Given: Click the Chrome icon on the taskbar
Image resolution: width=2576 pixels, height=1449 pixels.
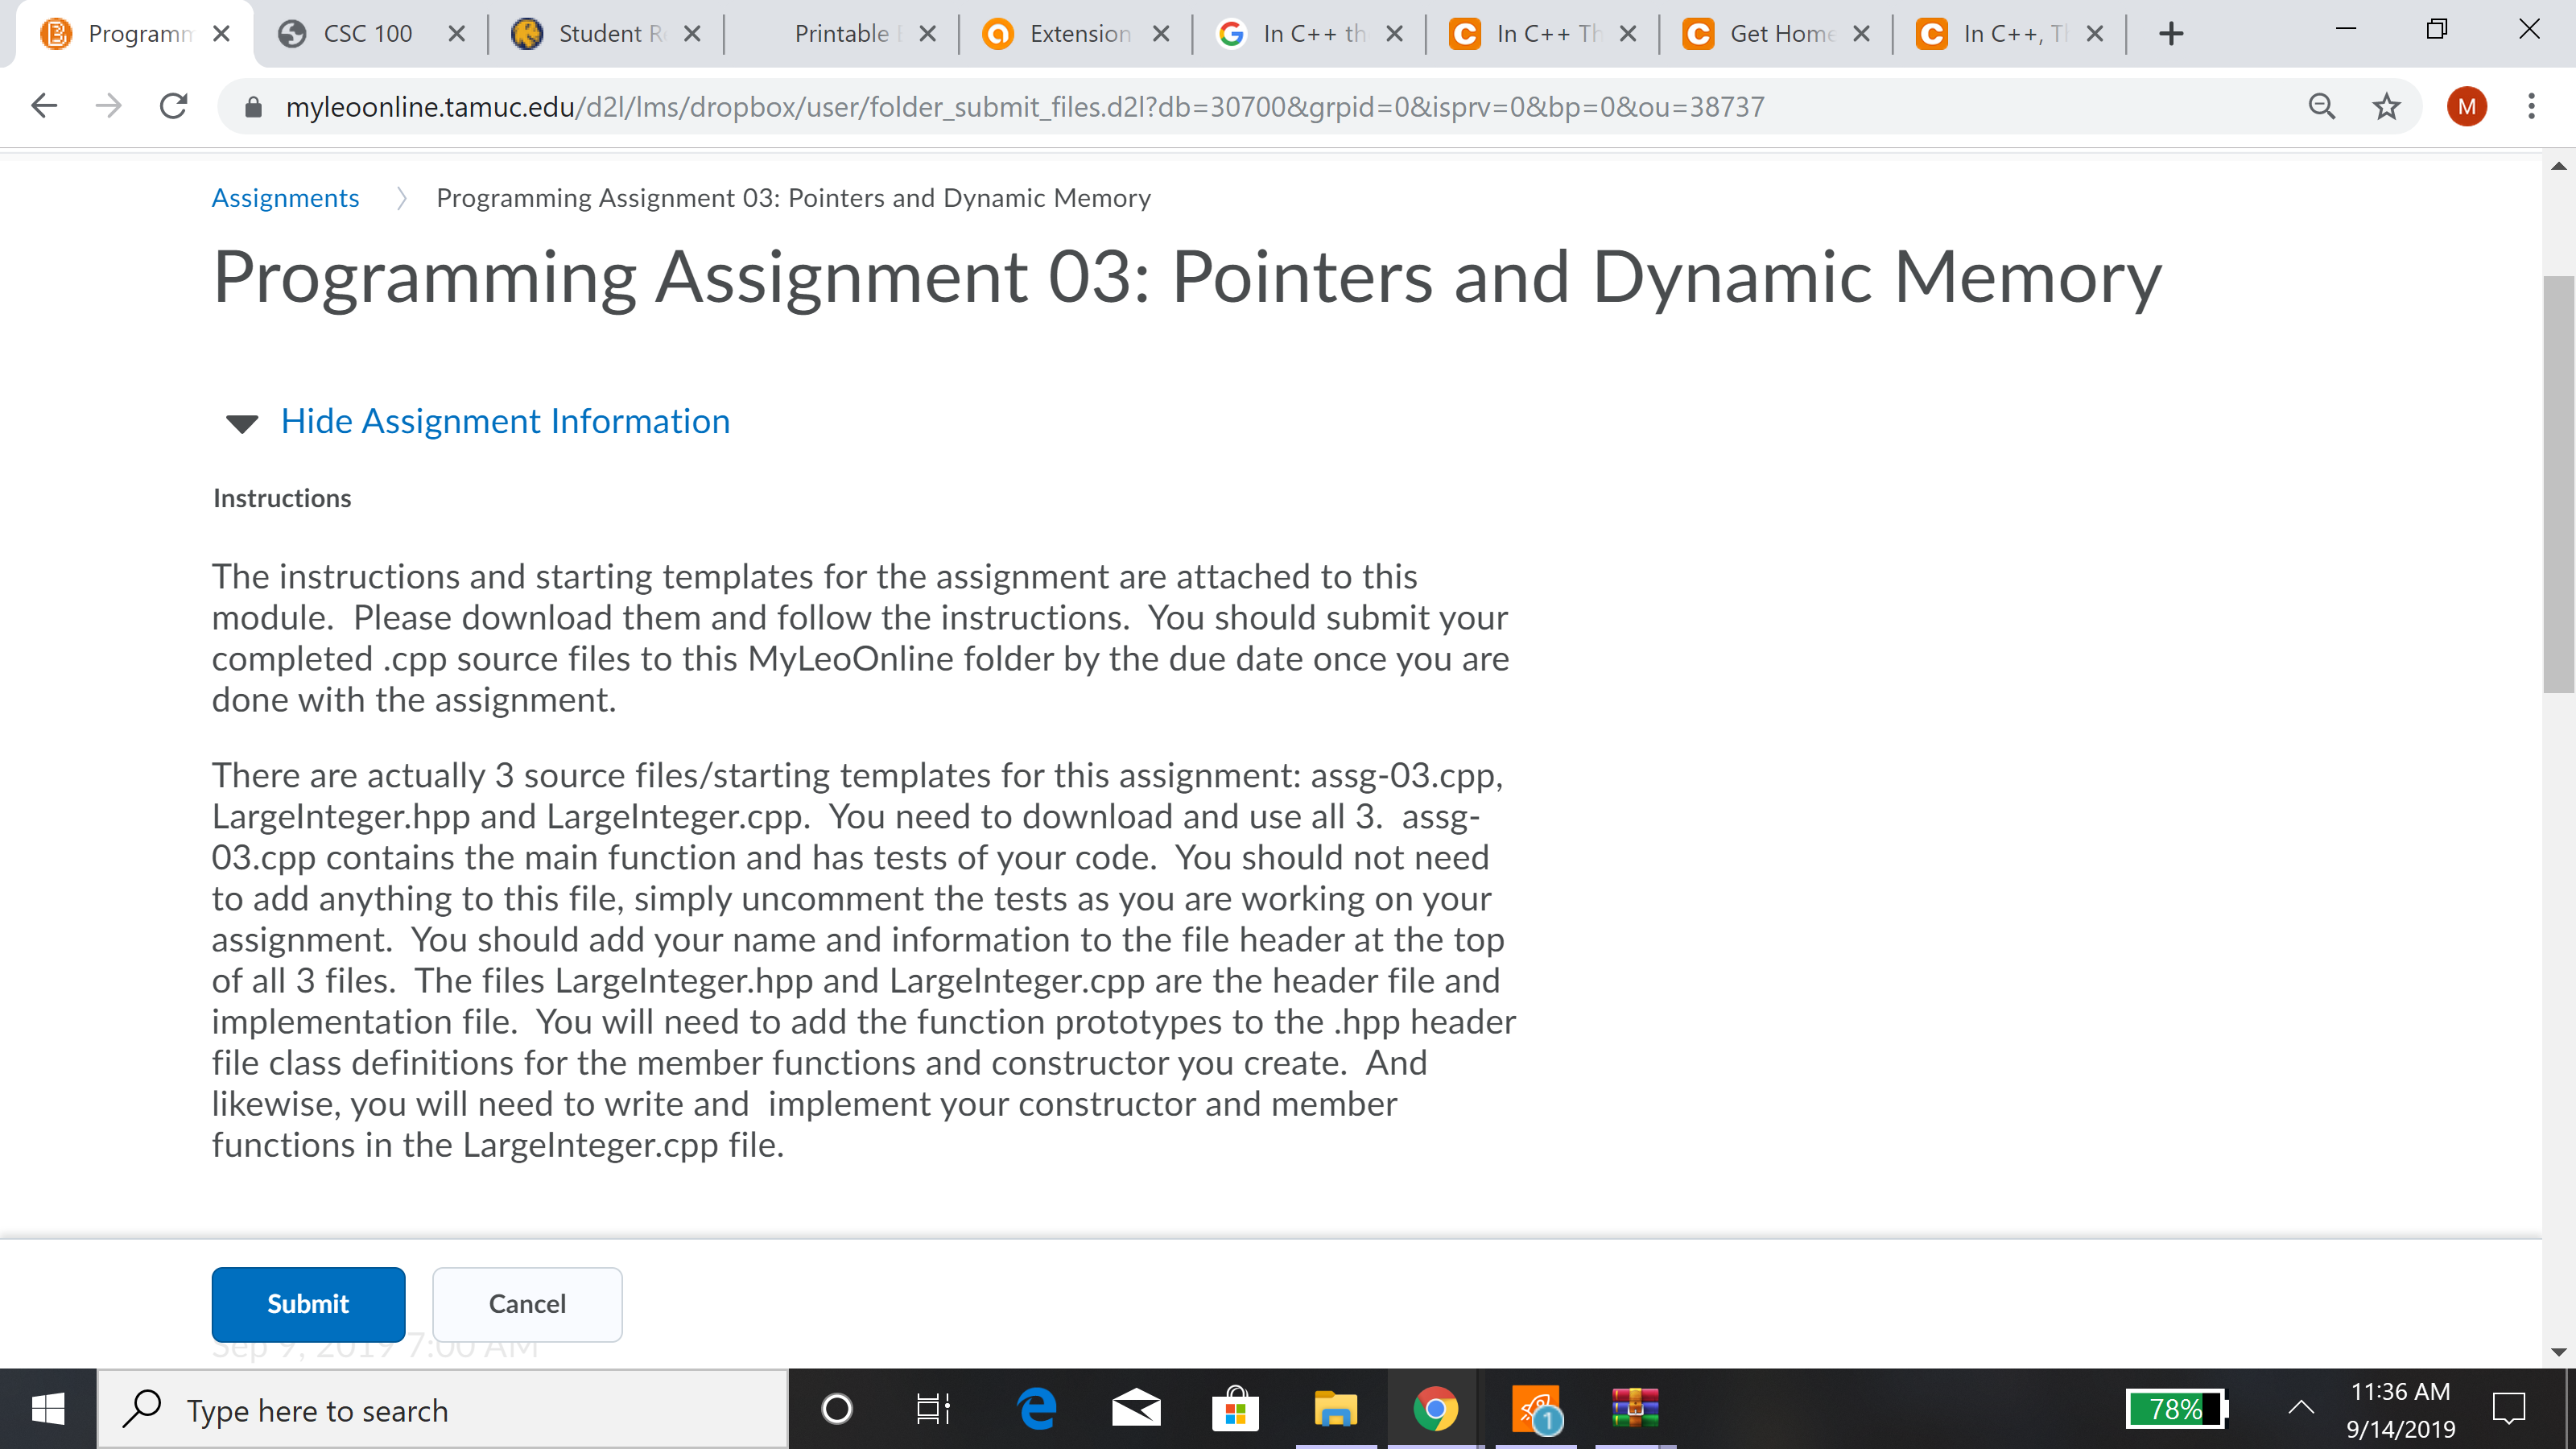Looking at the screenshot, I should click(1435, 1410).
